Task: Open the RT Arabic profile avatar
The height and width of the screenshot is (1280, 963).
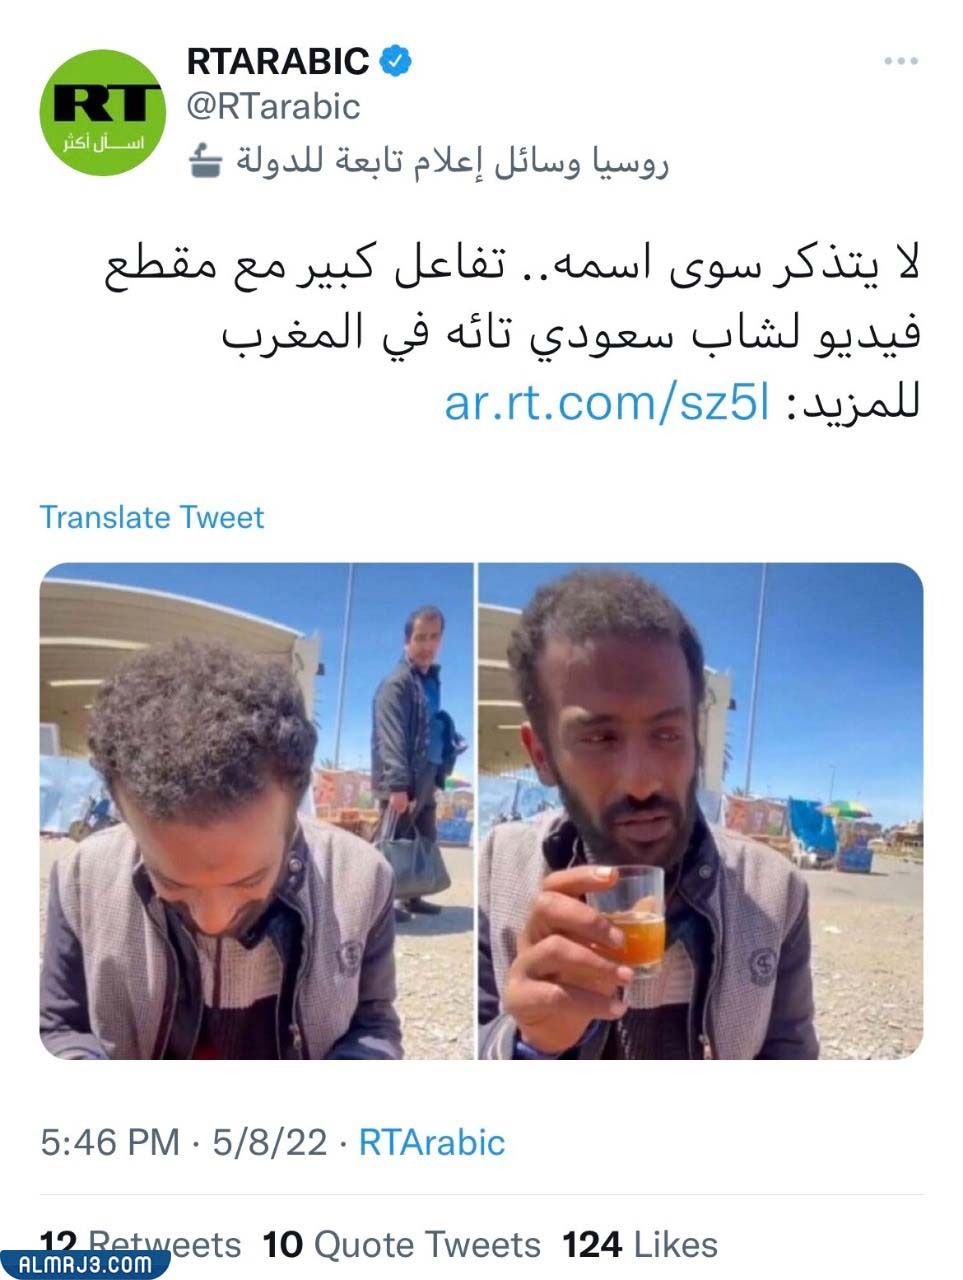Action: [103, 112]
